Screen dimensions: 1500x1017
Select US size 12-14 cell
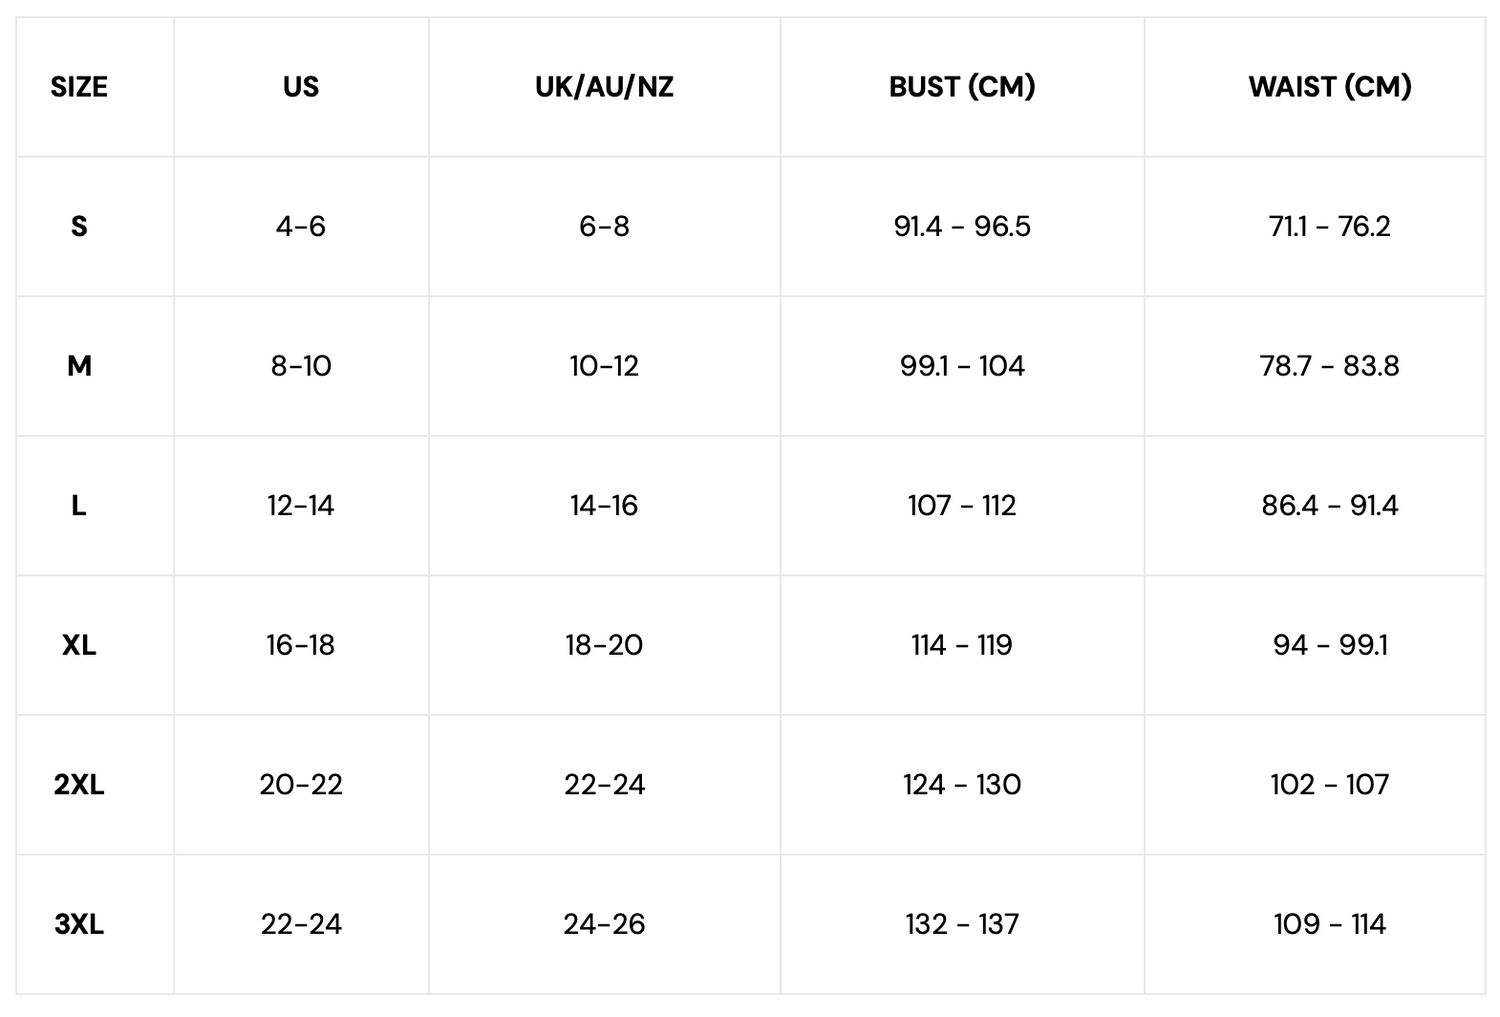click(301, 506)
